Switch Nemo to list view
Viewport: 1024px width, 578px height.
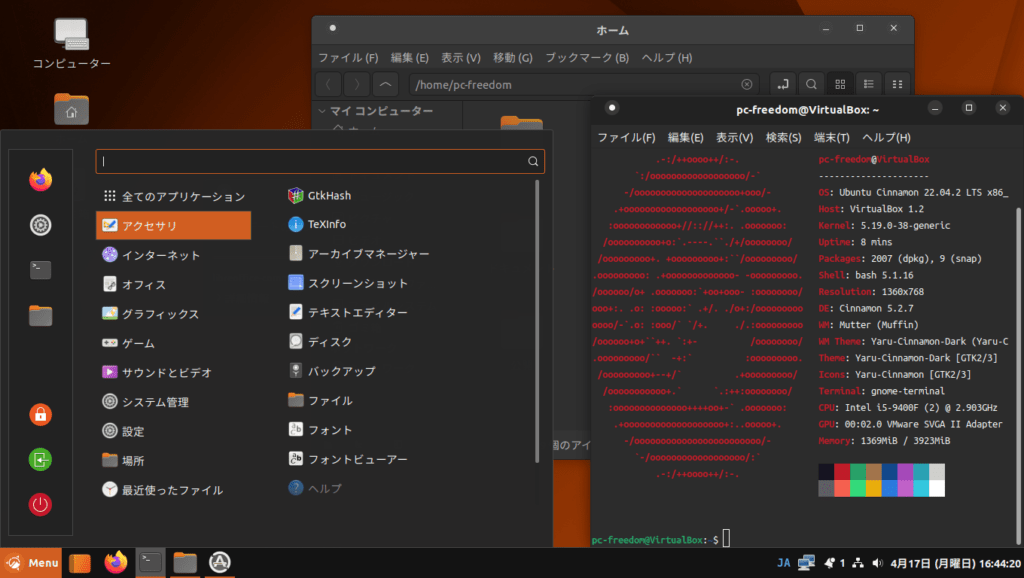click(x=869, y=84)
